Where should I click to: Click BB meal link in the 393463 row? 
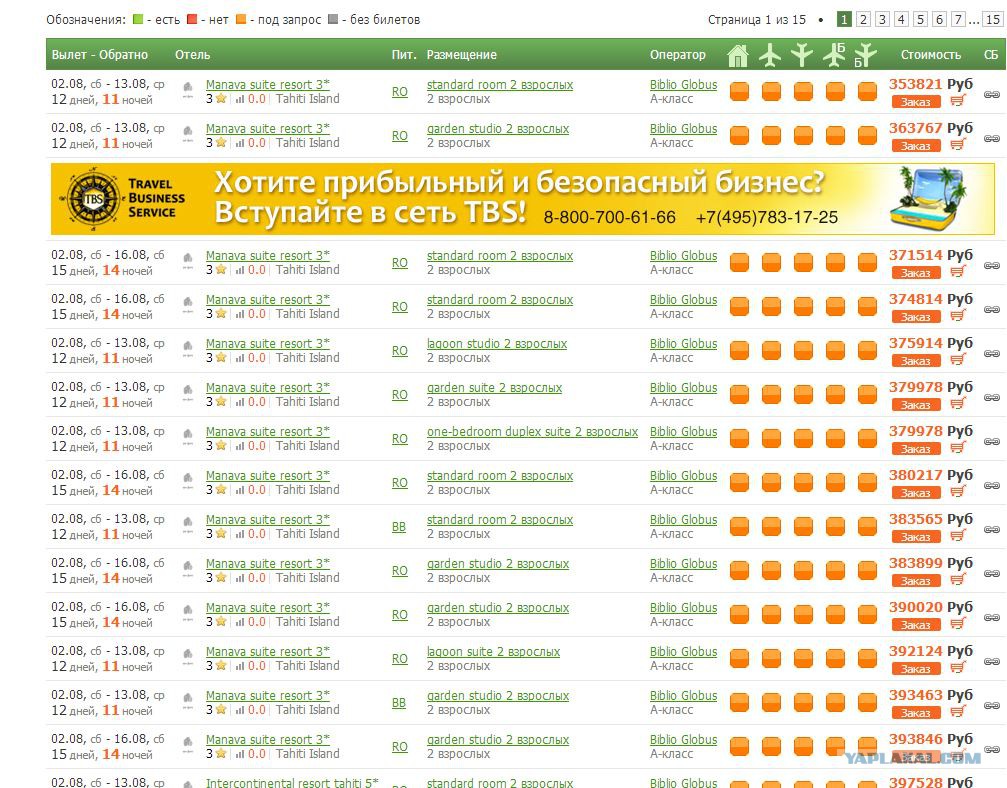(x=399, y=703)
